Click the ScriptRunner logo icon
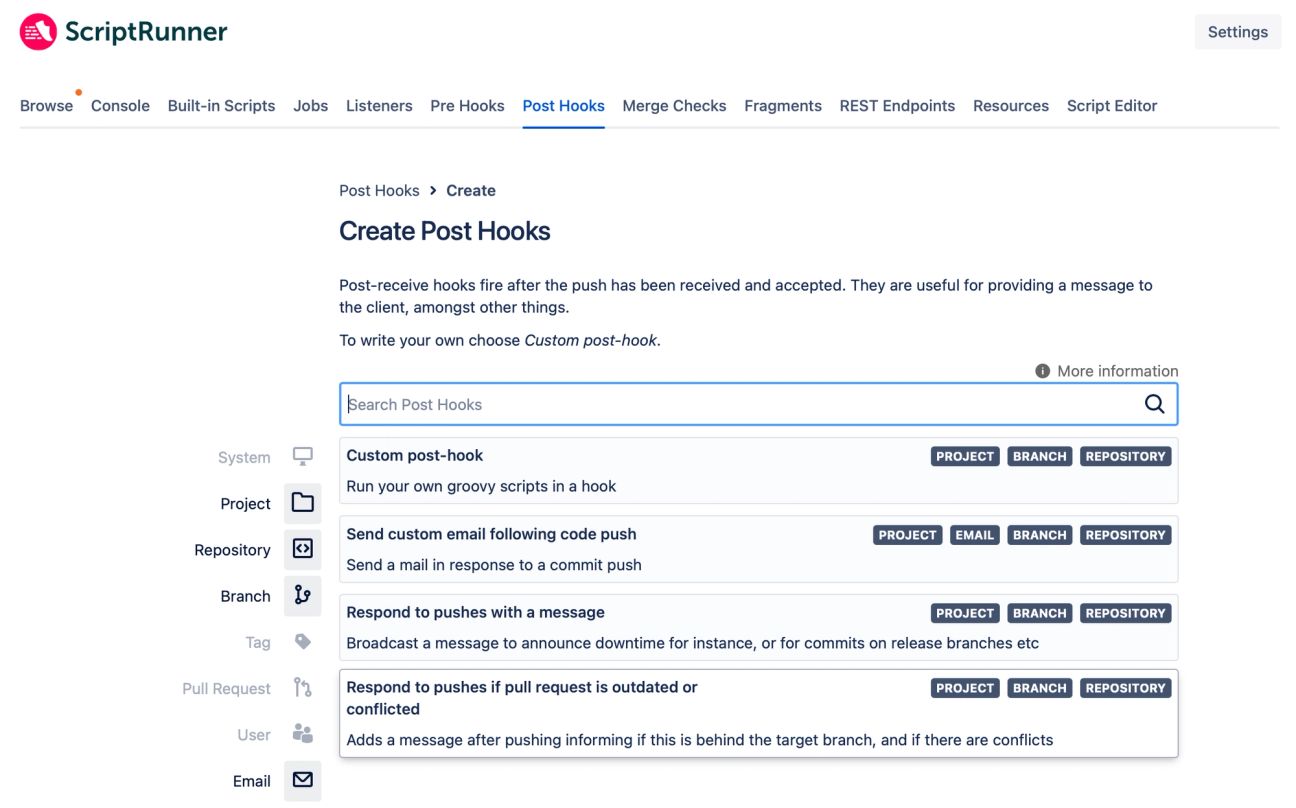1296x808 pixels. point(38,32)
